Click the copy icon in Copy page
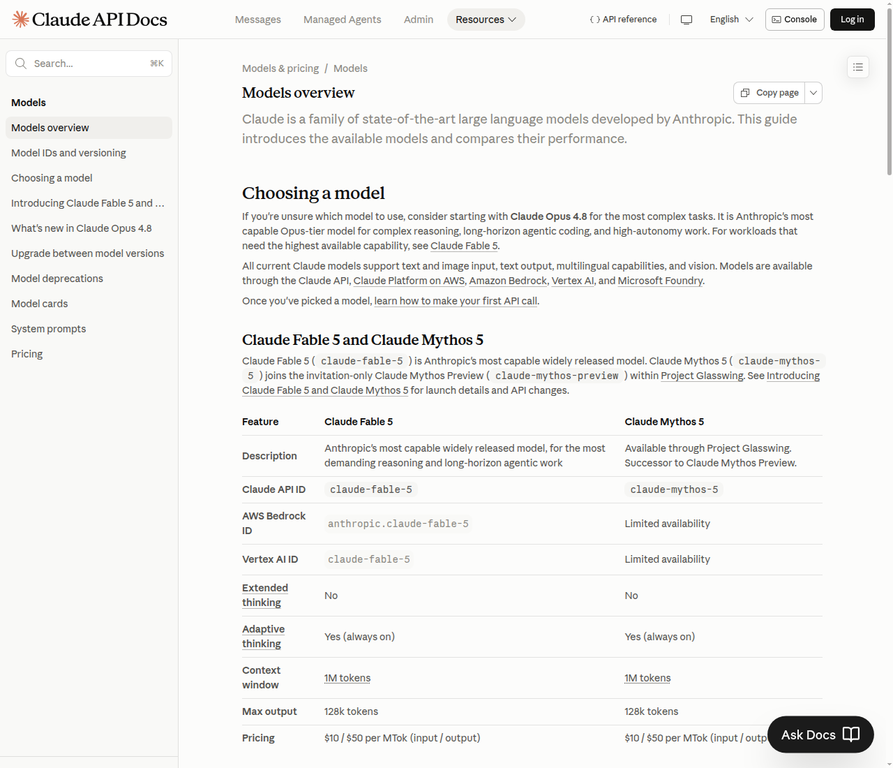This screenshot has height=768, width=893. pyautogui.click(x=745, y=93)
